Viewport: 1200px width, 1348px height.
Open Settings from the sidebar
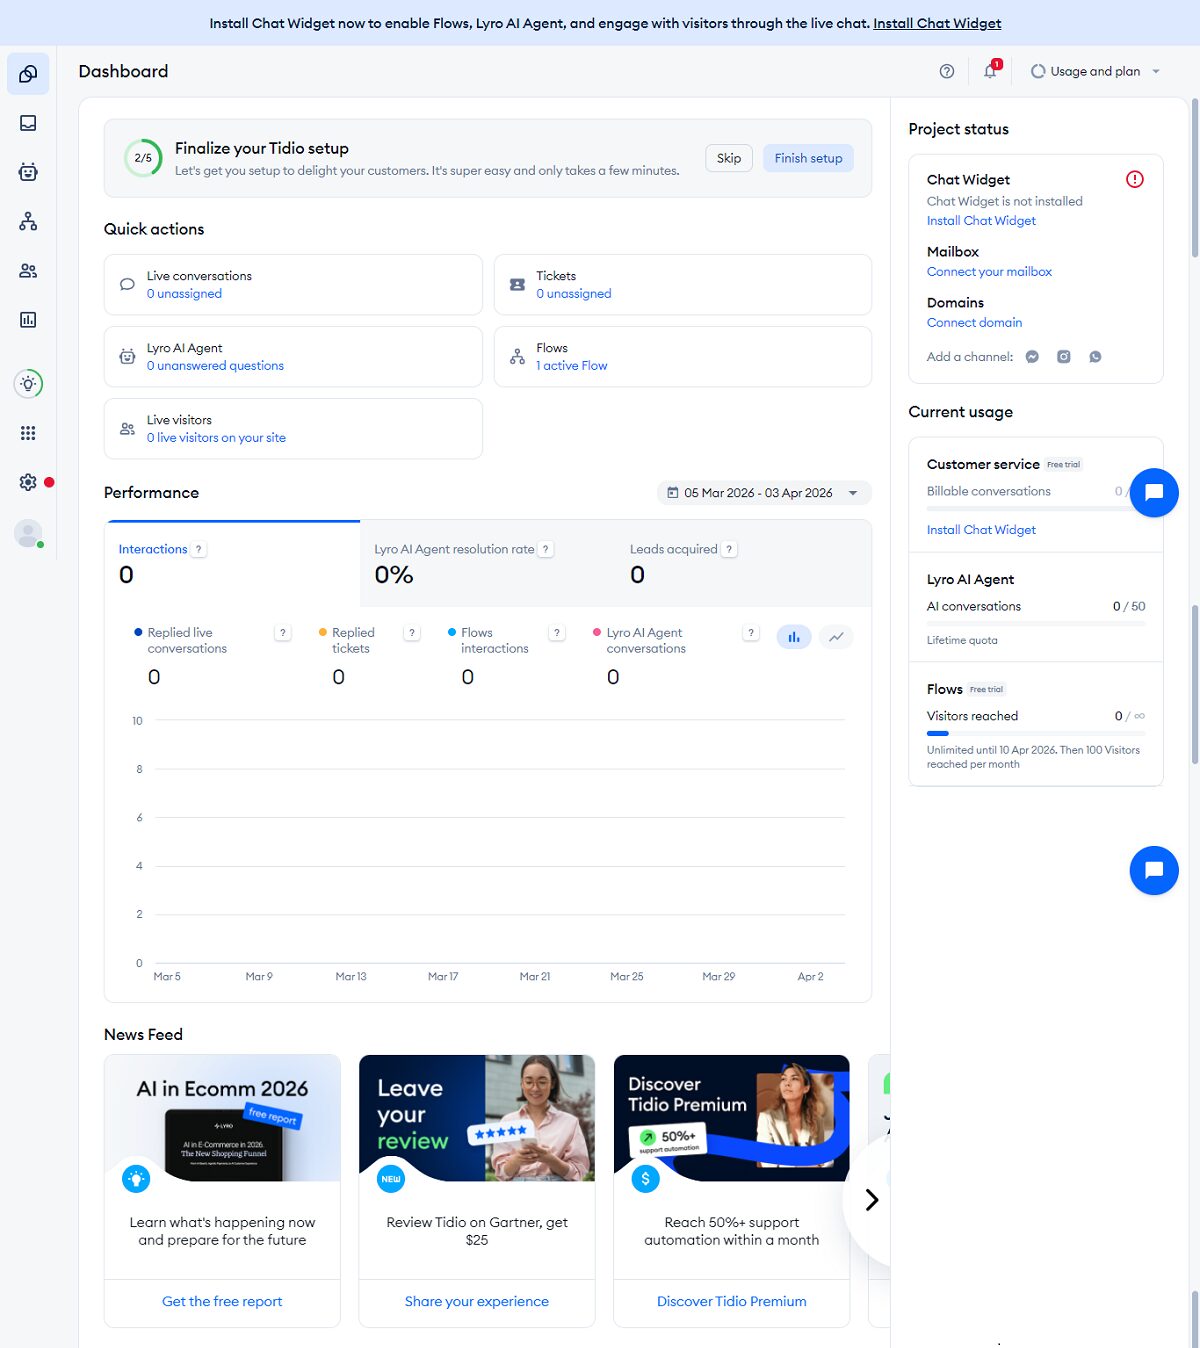click(x=27, y=481)
